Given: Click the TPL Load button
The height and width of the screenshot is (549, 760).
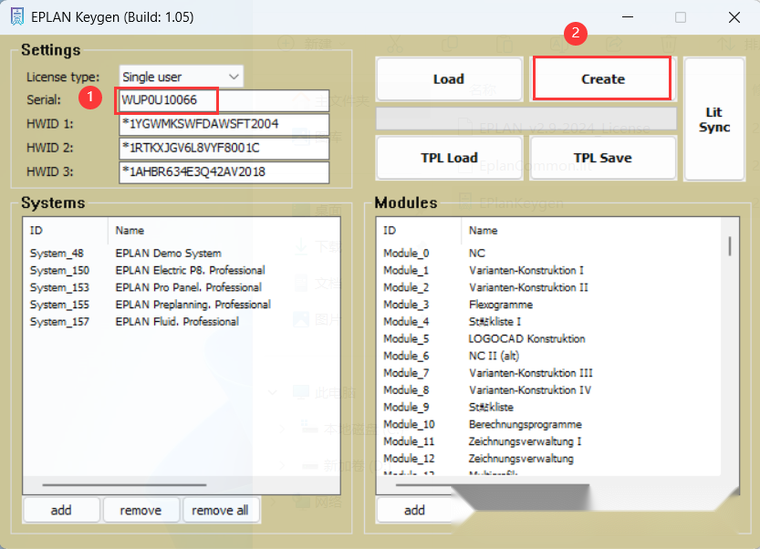Looking at the screenshot, I should [x=449, y=158].
